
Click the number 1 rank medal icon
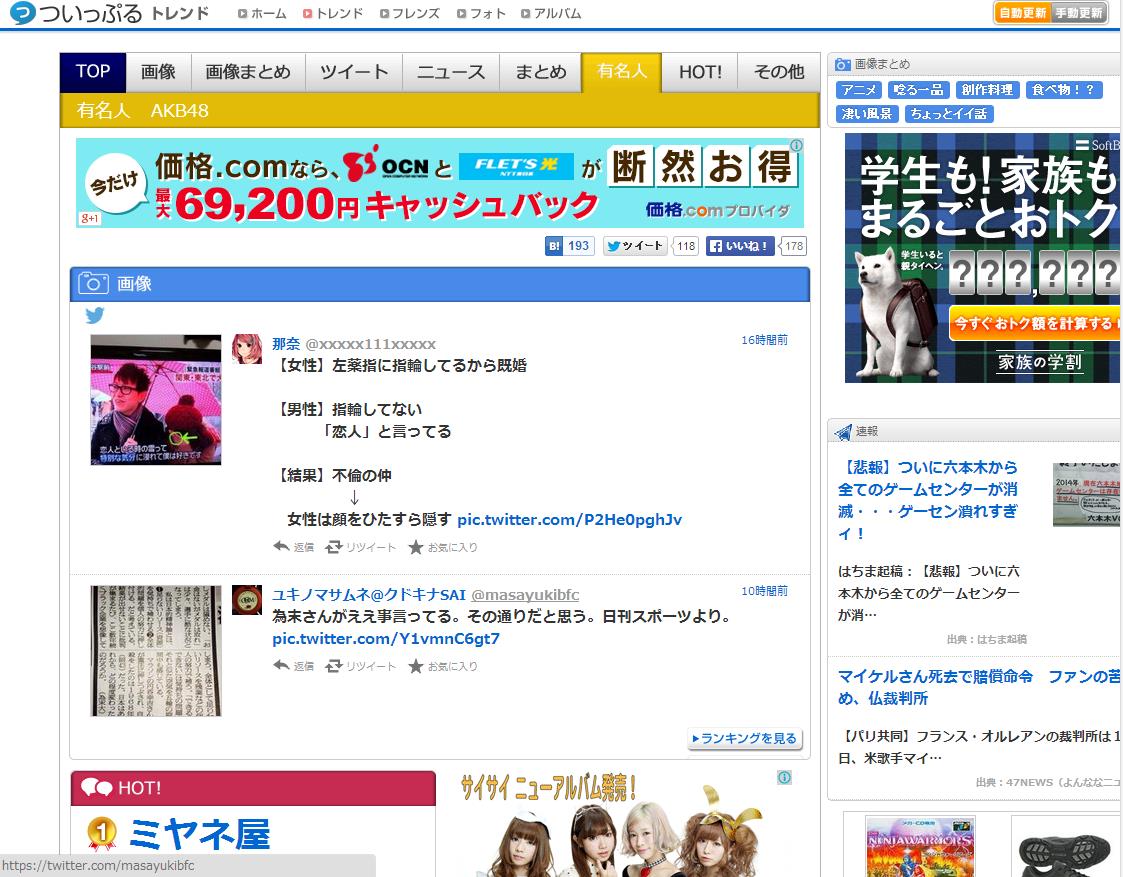pyautogui.click(x=102, y=832)
